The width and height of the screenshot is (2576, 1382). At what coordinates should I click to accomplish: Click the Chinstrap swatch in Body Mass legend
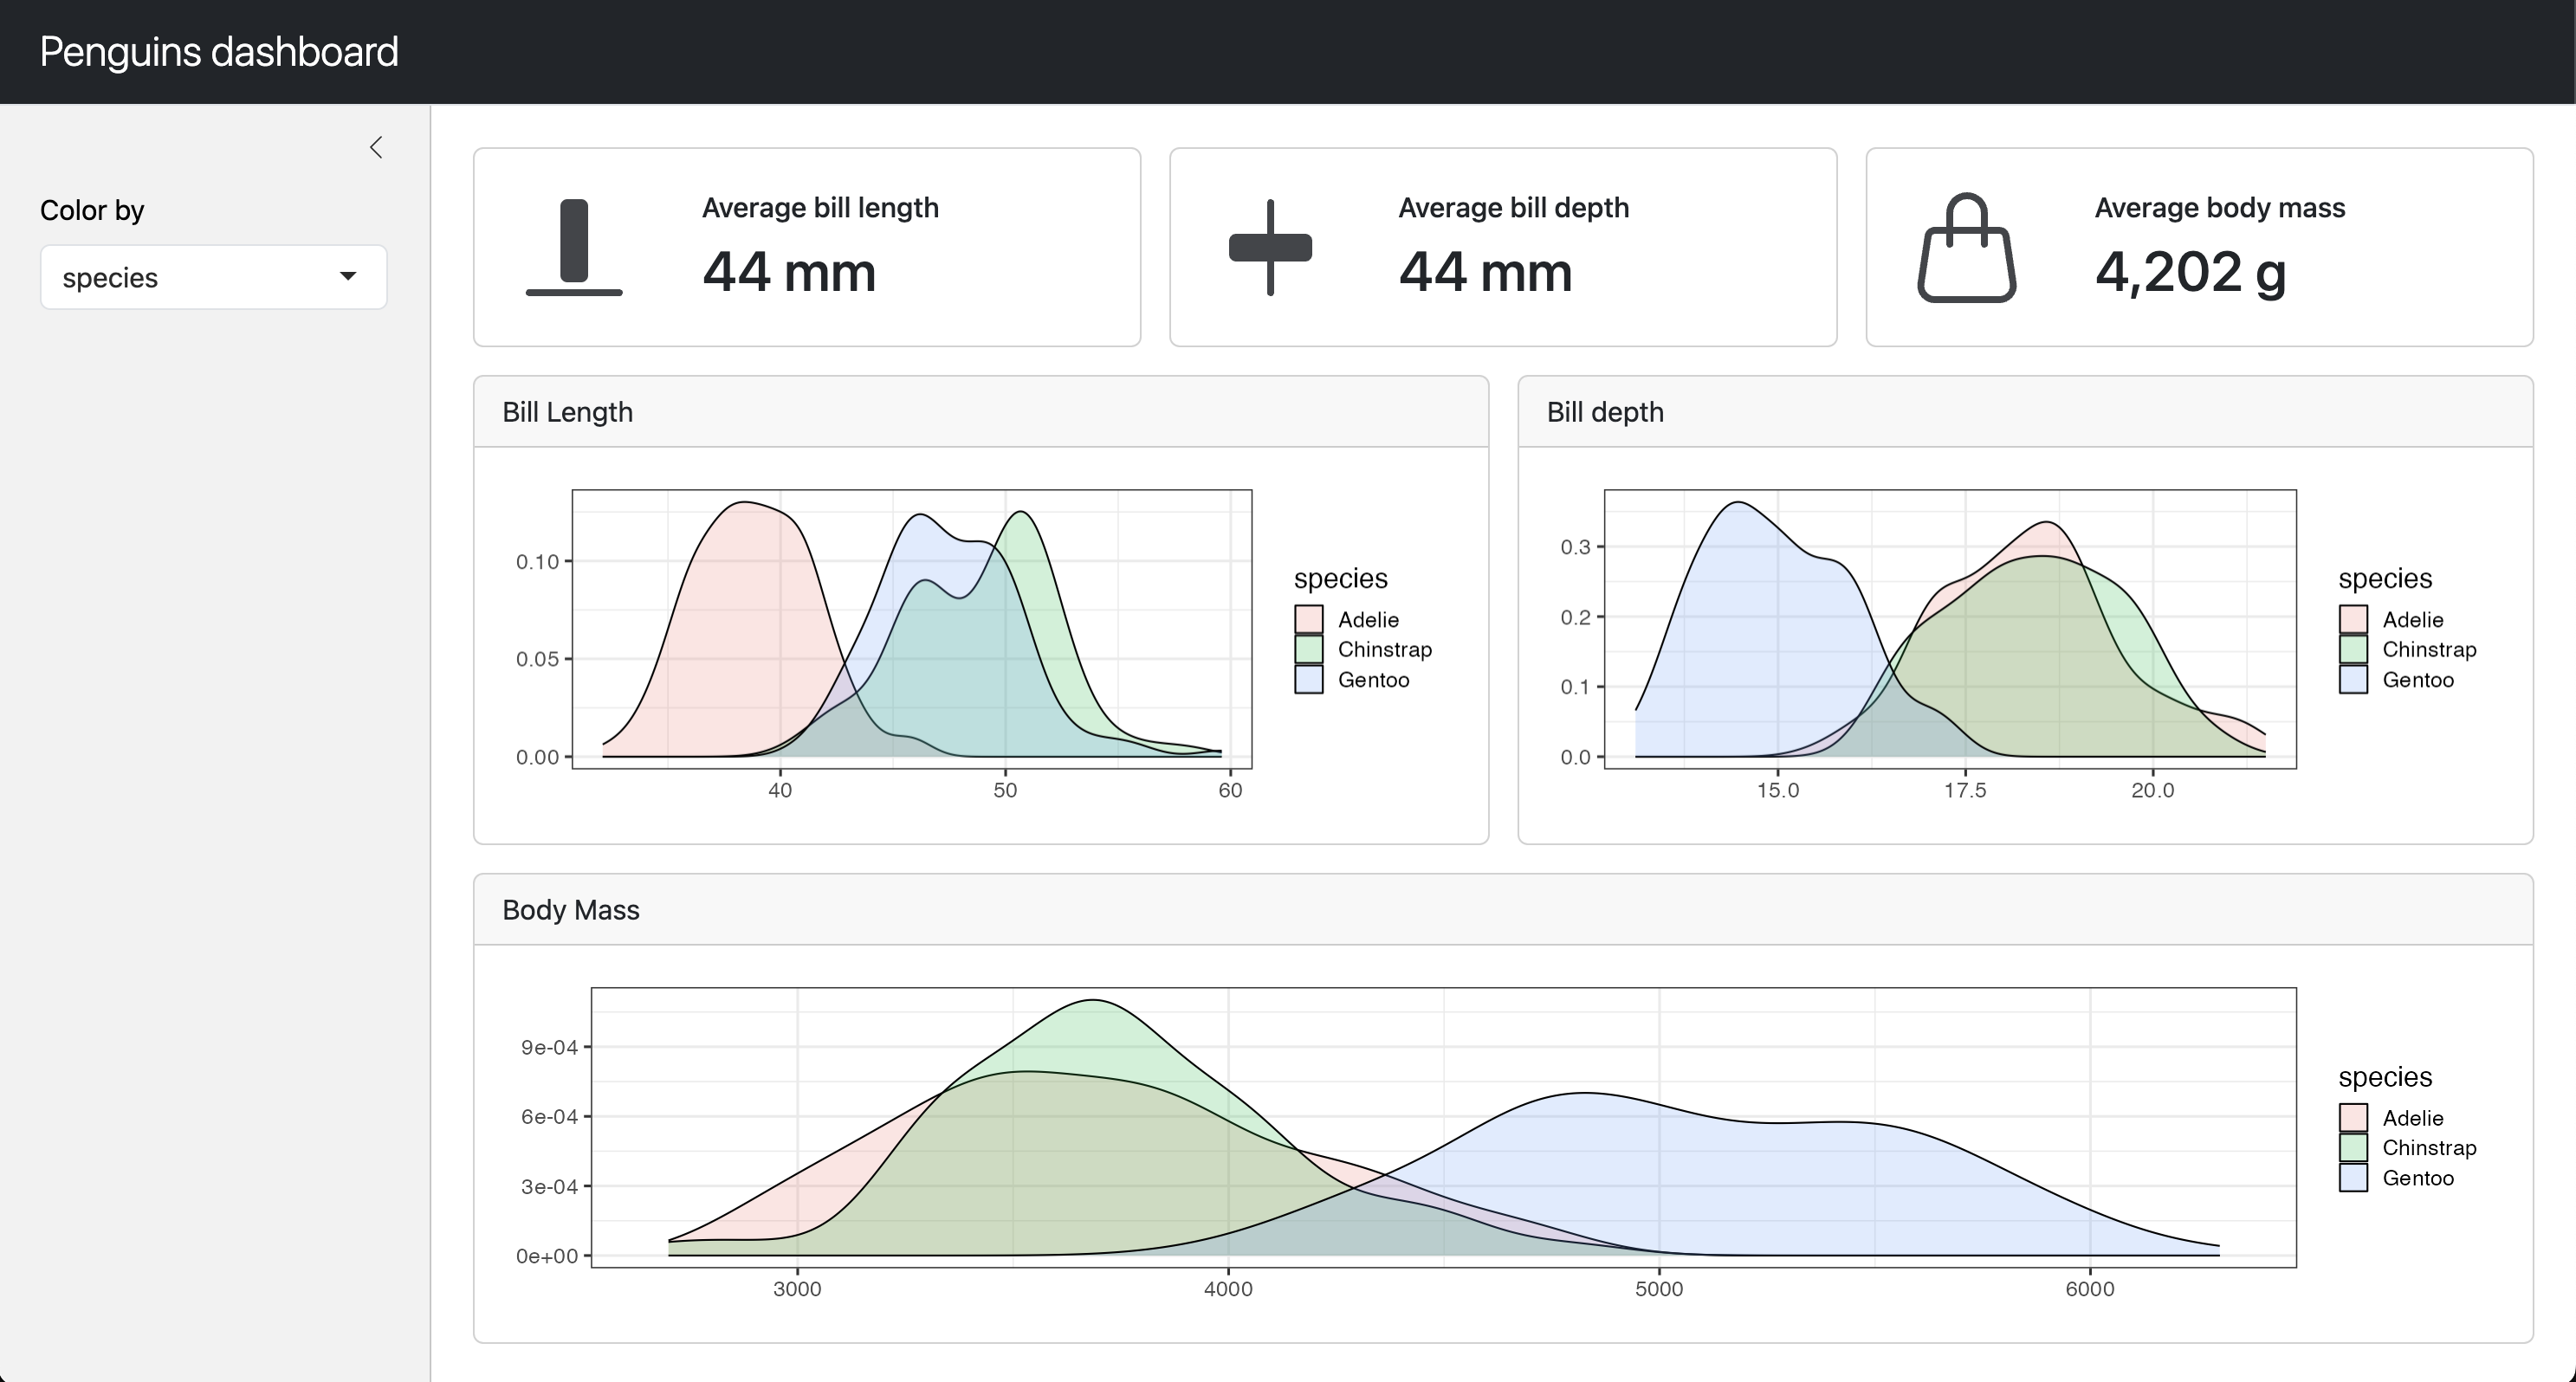[2352, 1147]
